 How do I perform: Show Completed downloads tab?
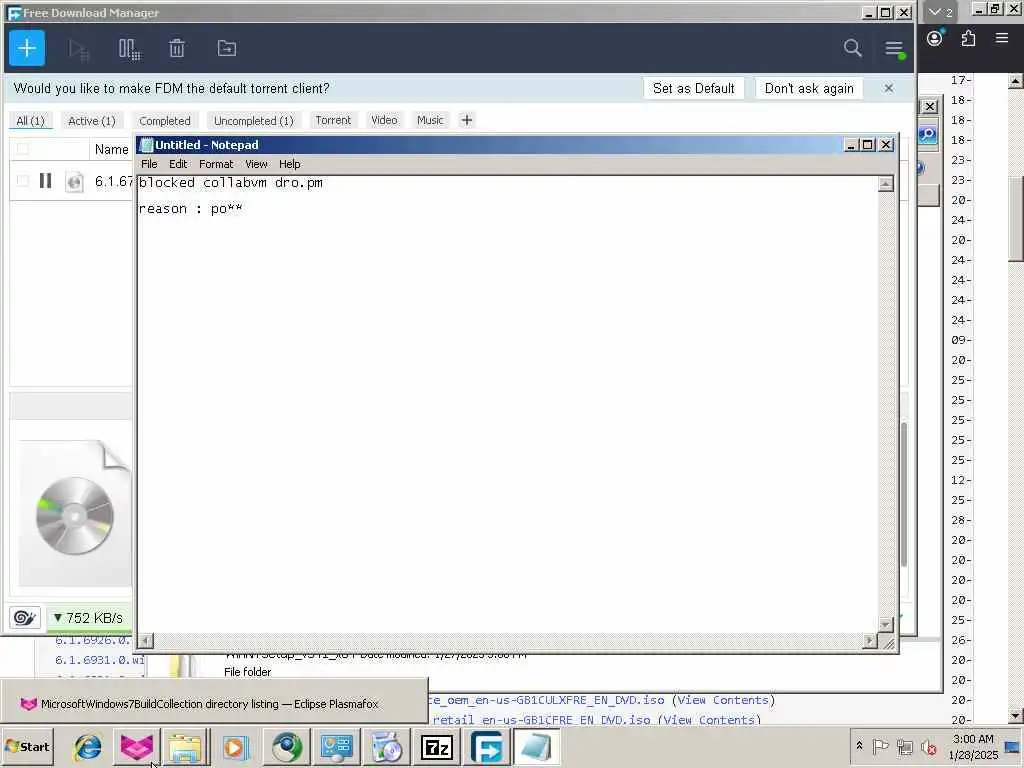point(165,121)
